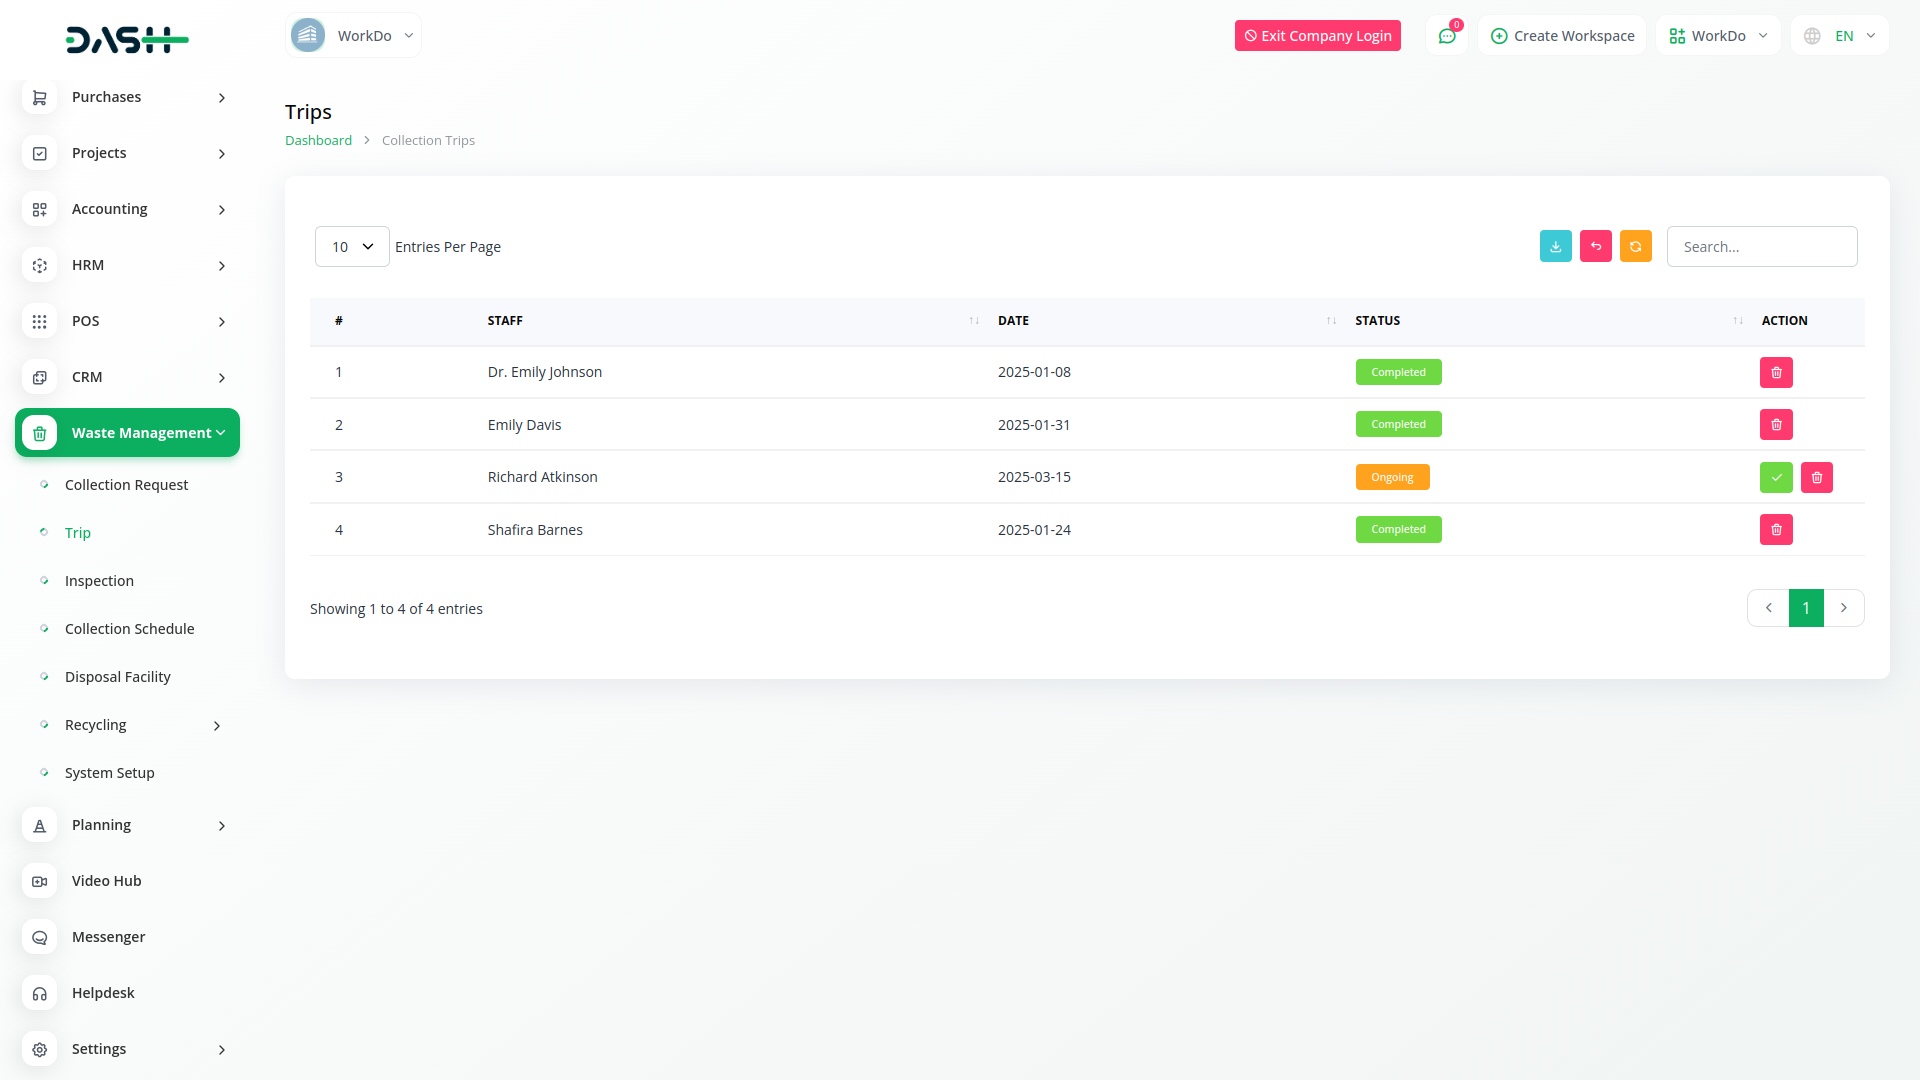This screenshot has width=1920, height=1080.
Task: Delete Dr. Emily Johnson's trip
Action: click(x=1776, y=372)
